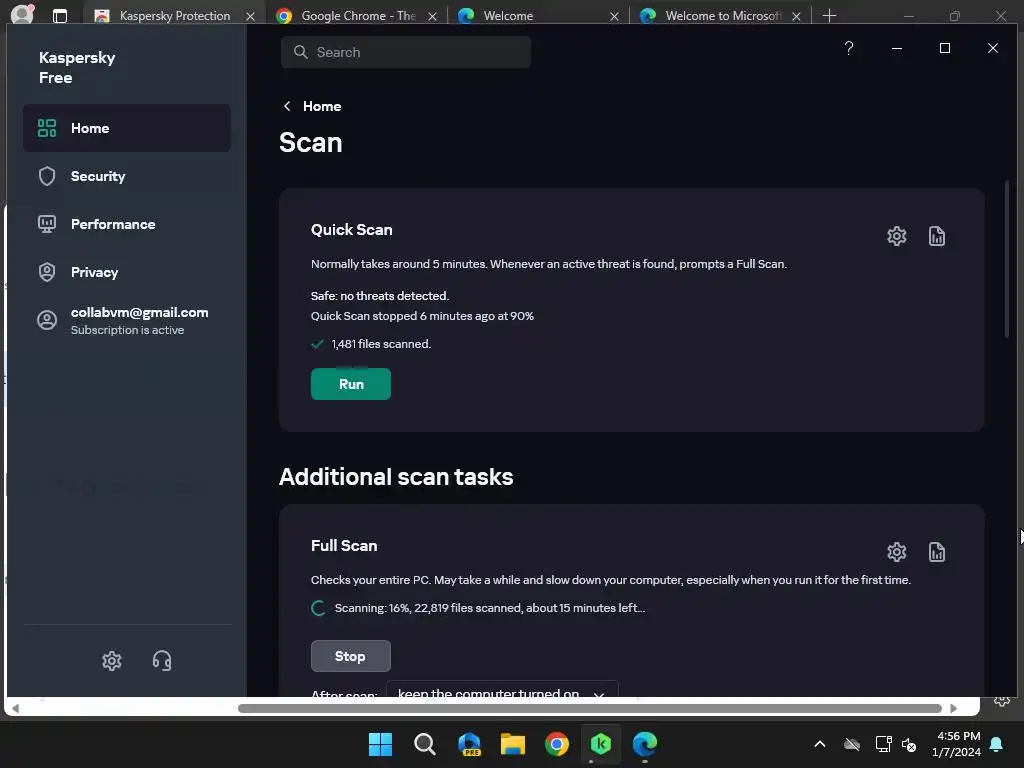Click the horizontal scrollbar right arrow
Screen dimensions: 1024x768
[953, 709]
